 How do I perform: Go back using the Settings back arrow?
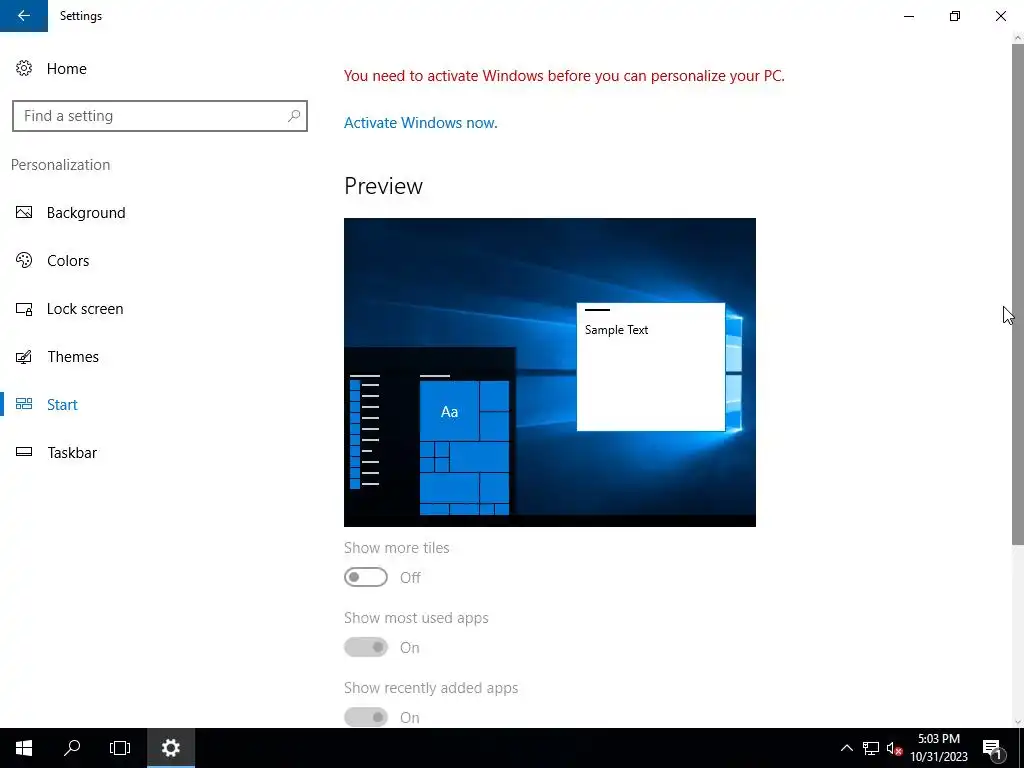[24, 16]
